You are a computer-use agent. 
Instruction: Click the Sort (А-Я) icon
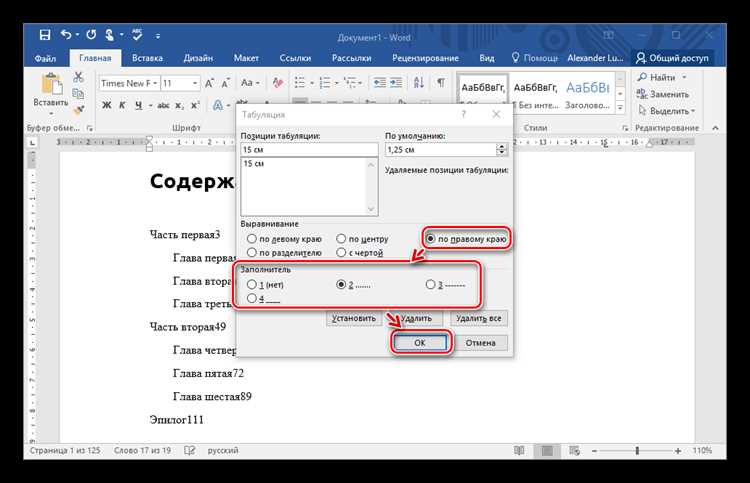pyautogui.click(x=419, y=83)
